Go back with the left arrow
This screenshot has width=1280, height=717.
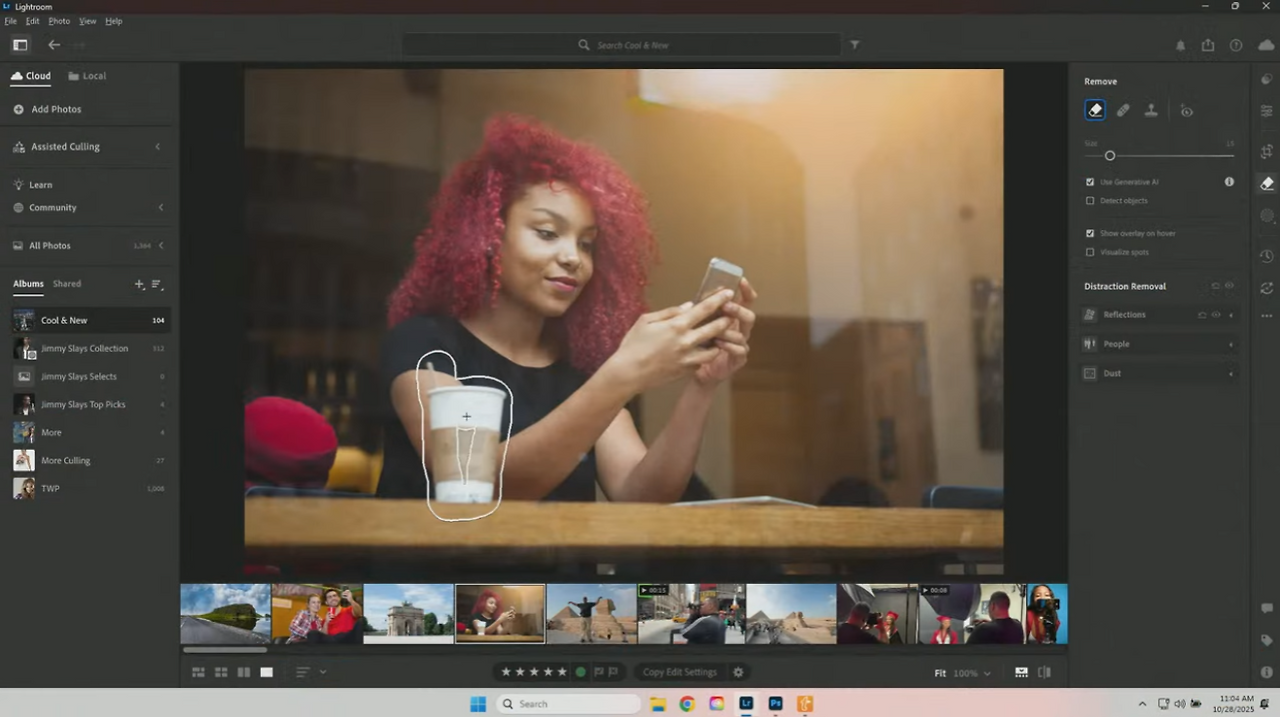pos(54,45)
